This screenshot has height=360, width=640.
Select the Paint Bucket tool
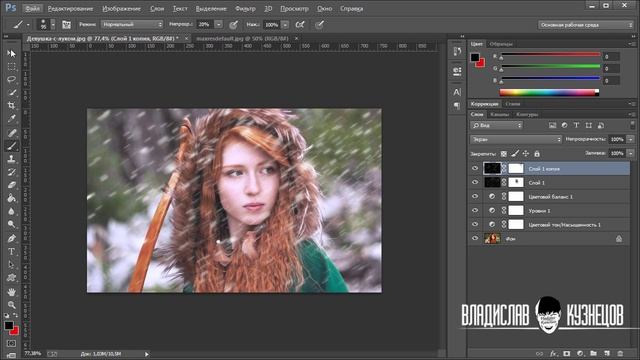[11, 198]
